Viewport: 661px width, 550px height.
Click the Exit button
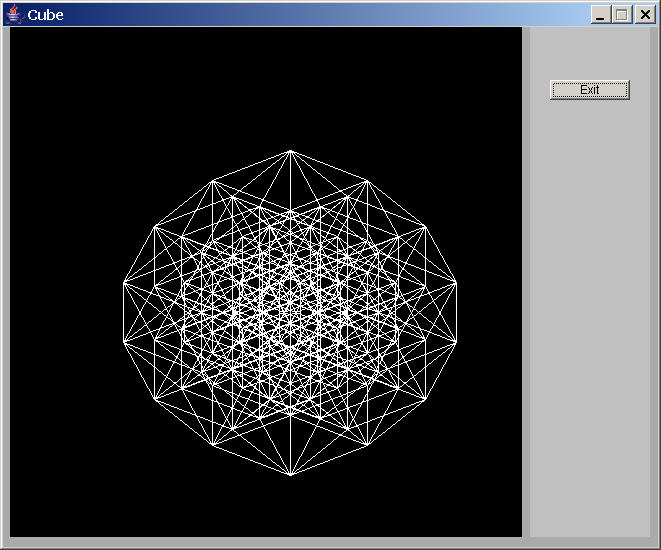click(589, 90)
